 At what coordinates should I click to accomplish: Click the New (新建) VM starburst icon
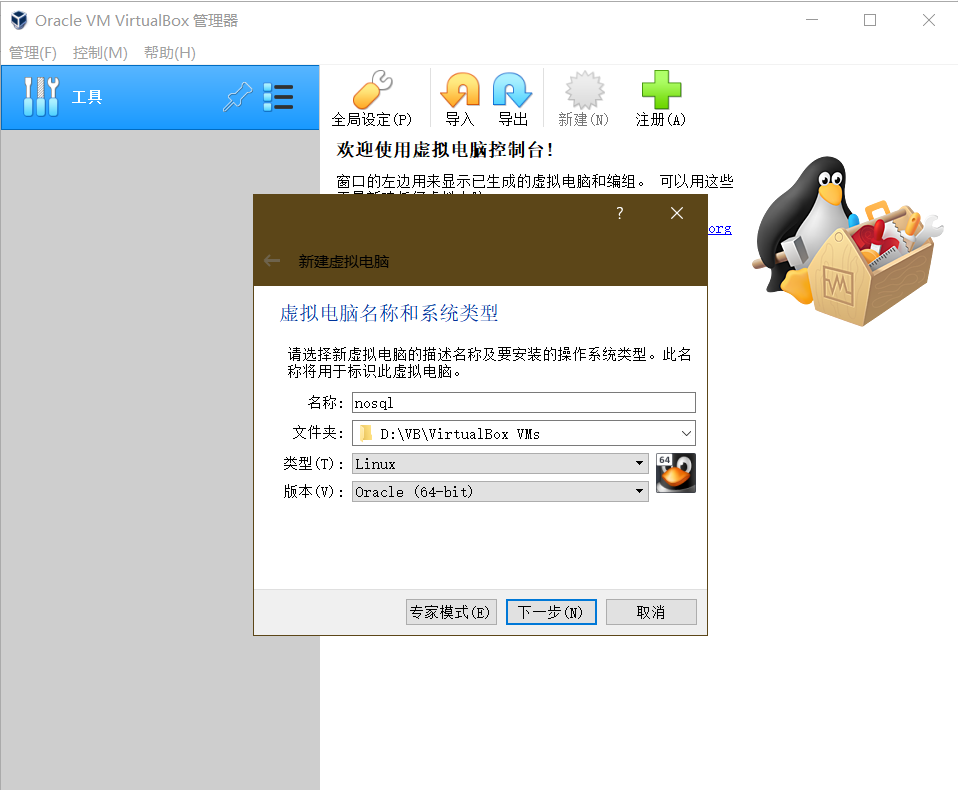(x=583, y=98)
